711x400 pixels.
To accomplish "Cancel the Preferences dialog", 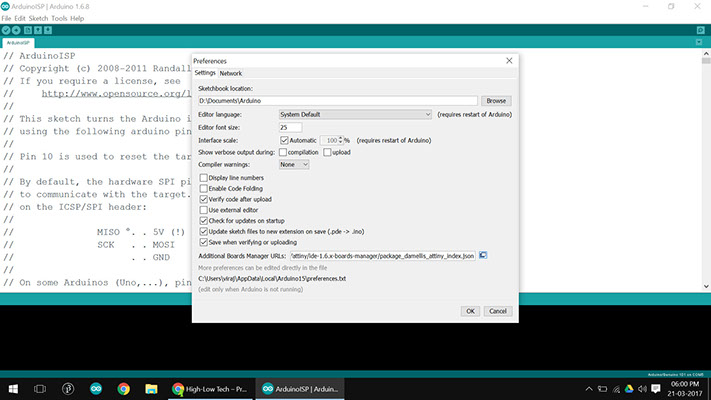I will tap(497, 311).
